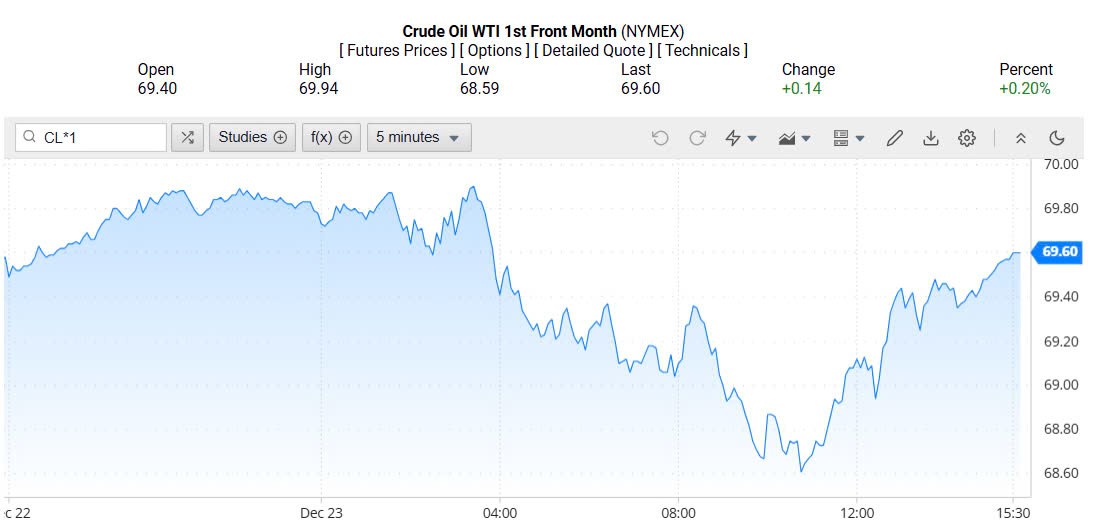Click the compare symbols shuffle icon
Viewport: 1093px width, 525px height.
186,138
